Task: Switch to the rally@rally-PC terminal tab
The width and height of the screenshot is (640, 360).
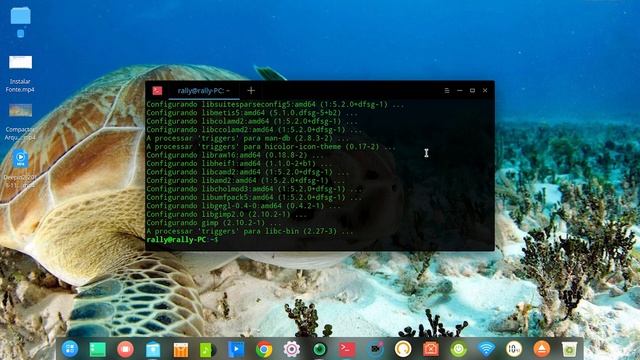Action: click(x=204, y=91)
